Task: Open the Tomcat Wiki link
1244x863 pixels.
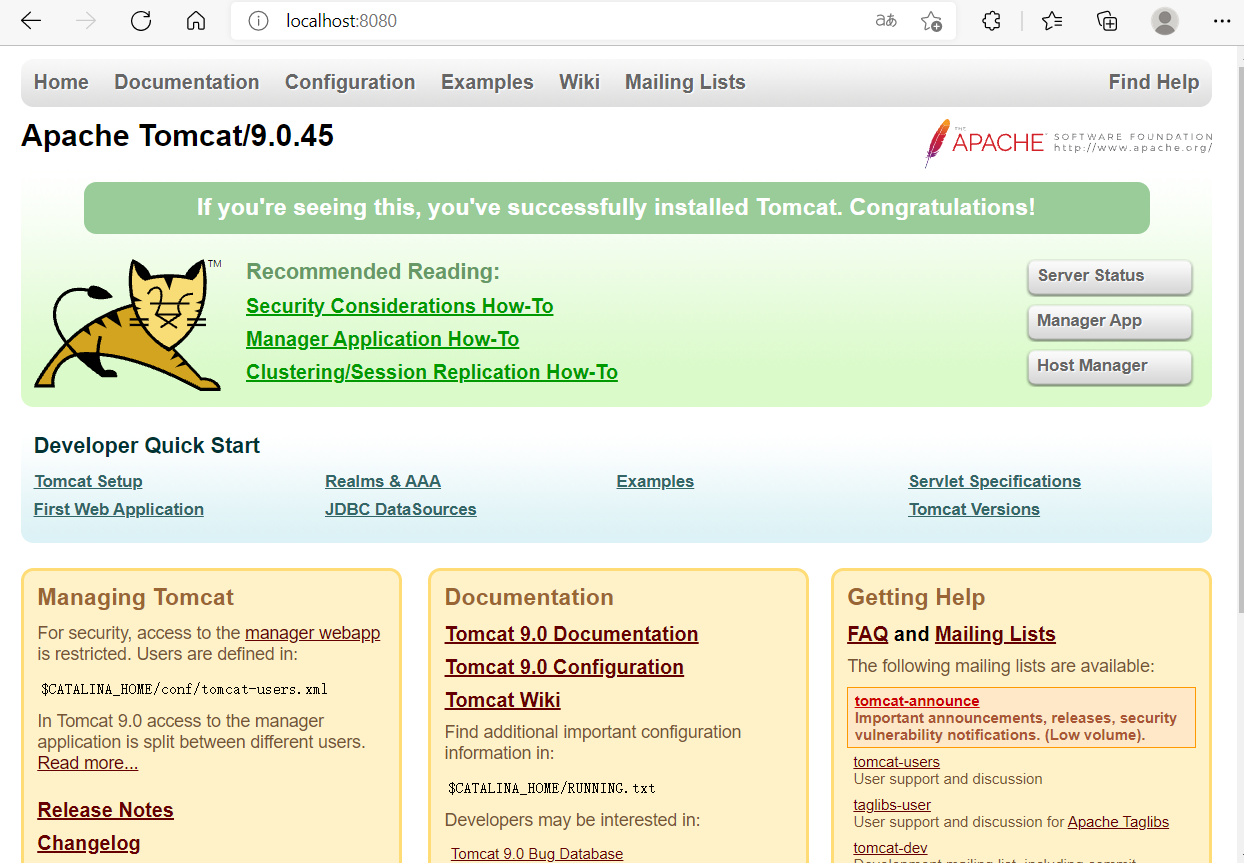Action: point(503,700)
